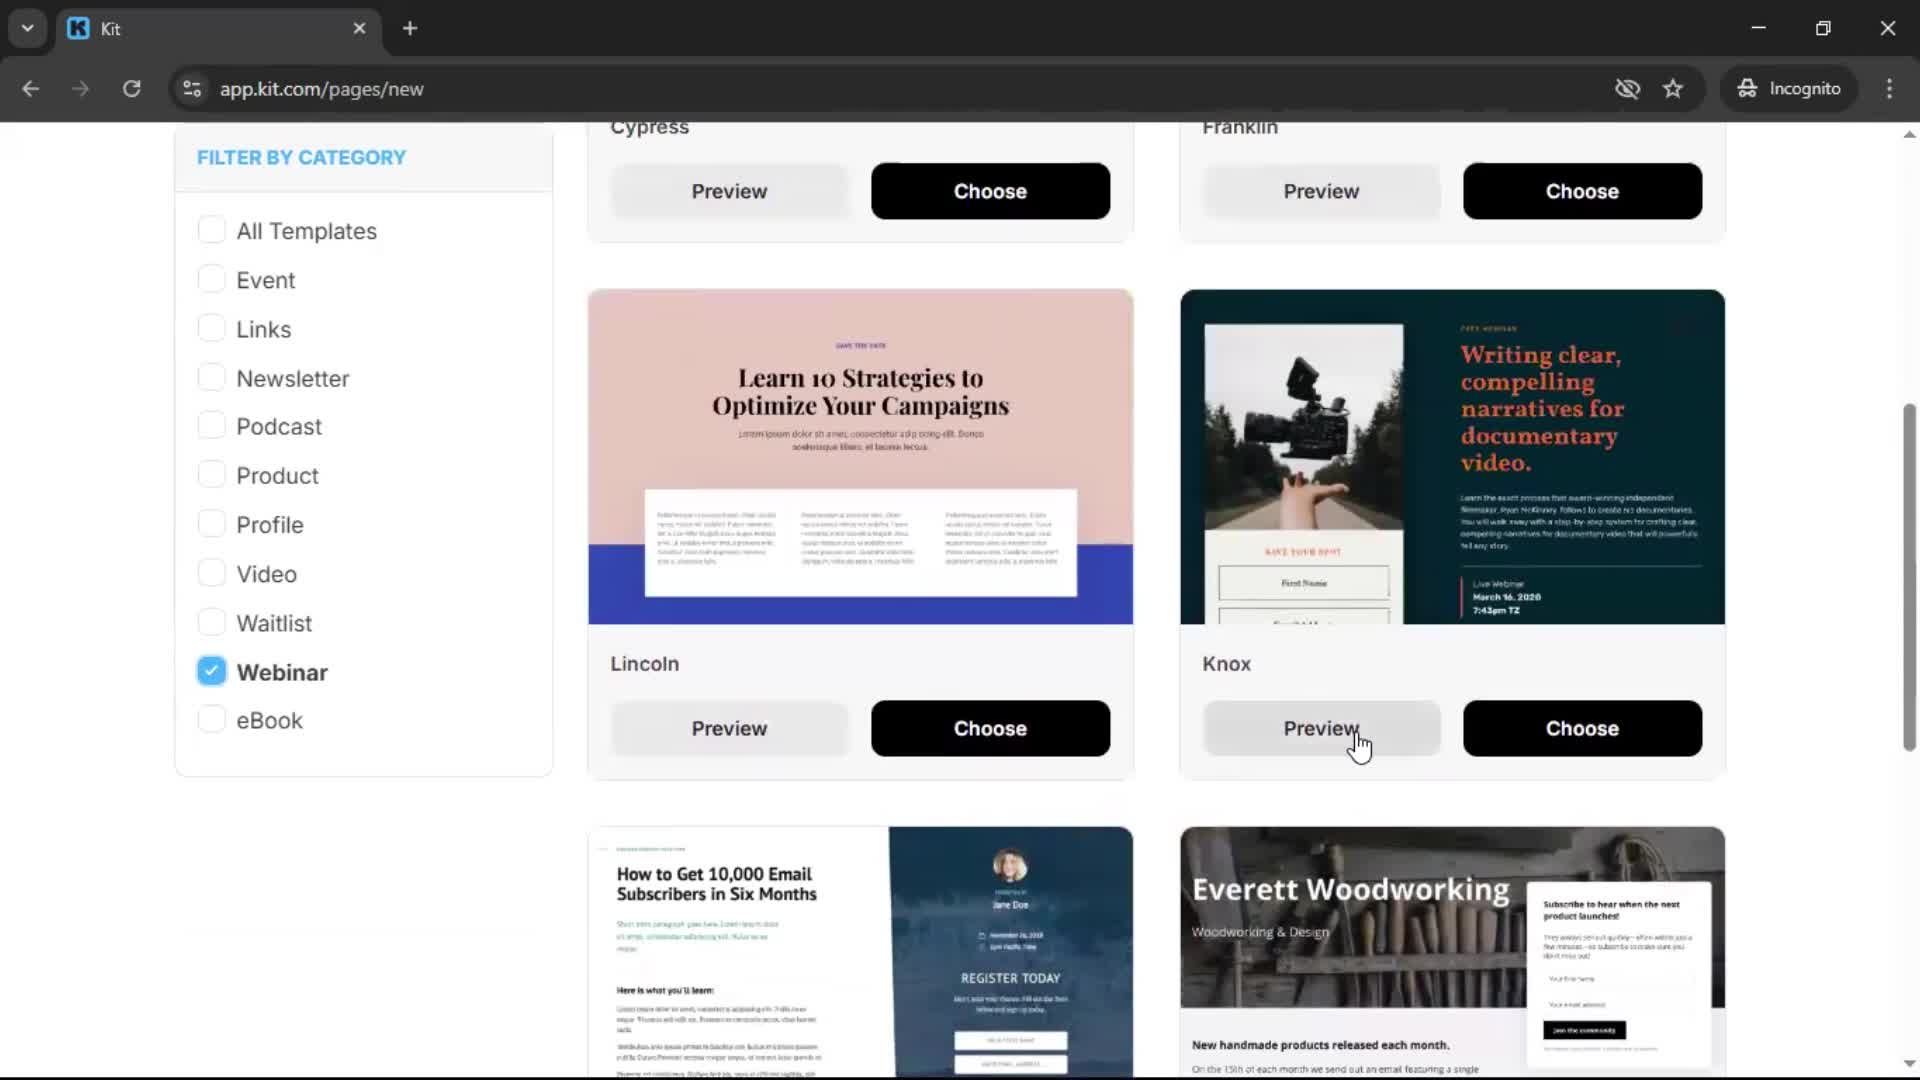Reload the current page
This screenshot has height=1080, width=1920.
[131, 88]
